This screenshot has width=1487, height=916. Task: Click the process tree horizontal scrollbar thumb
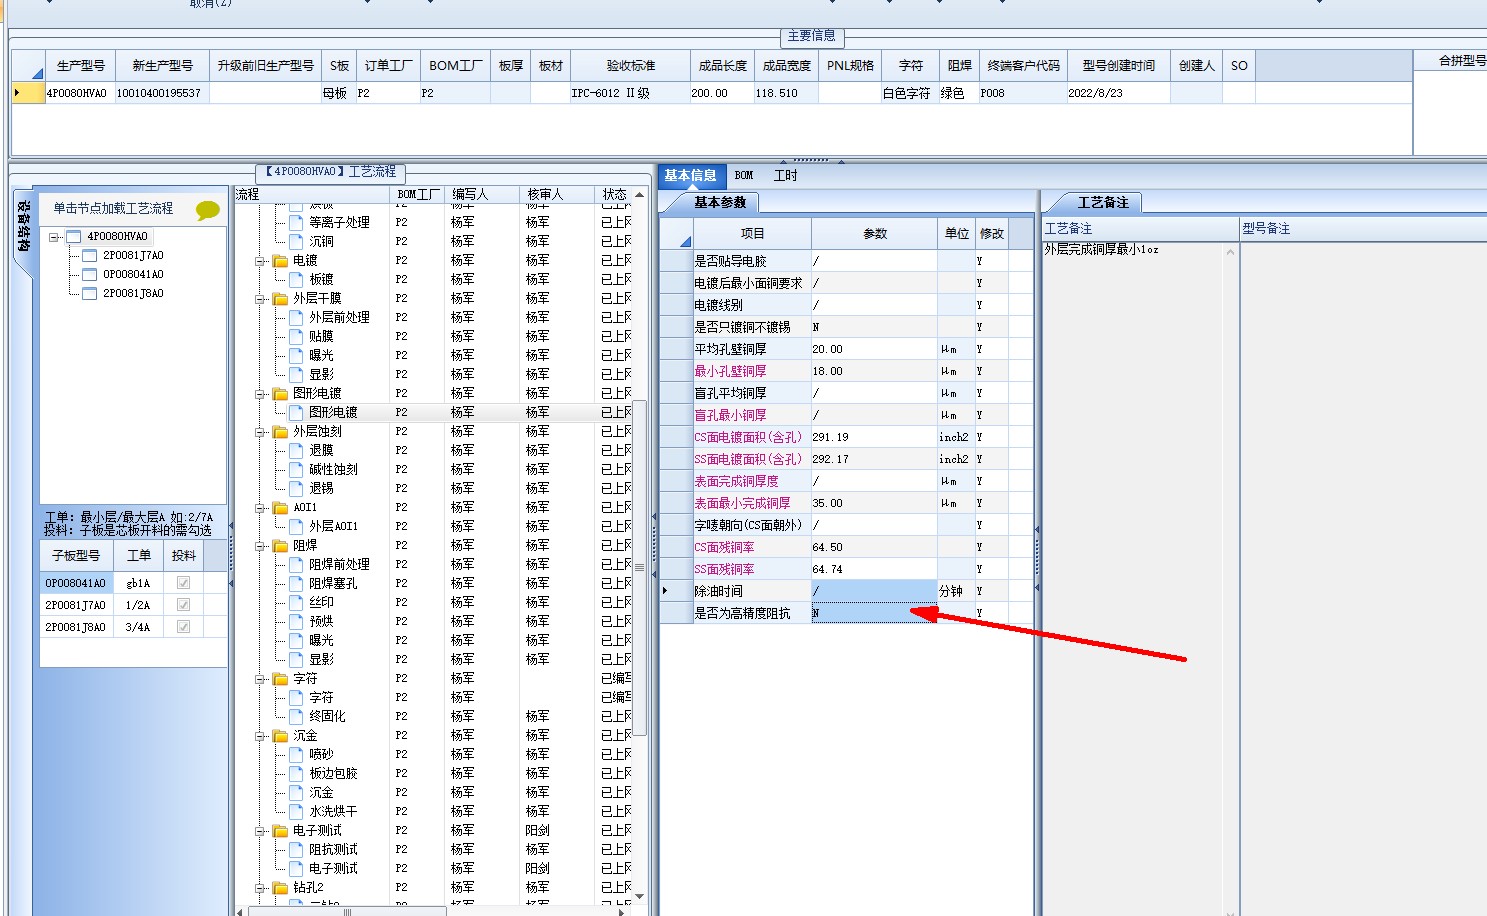[x=346, y=911]
